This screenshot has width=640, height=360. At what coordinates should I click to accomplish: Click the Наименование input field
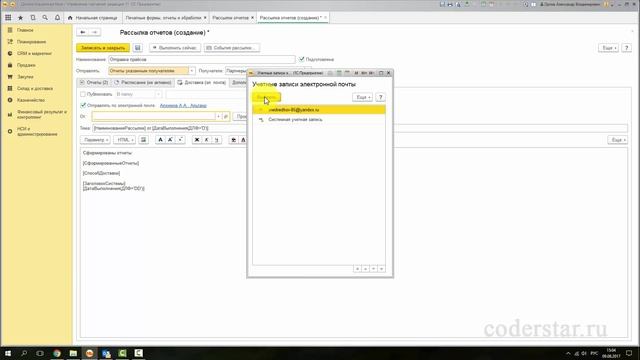[x=202, y=60]
